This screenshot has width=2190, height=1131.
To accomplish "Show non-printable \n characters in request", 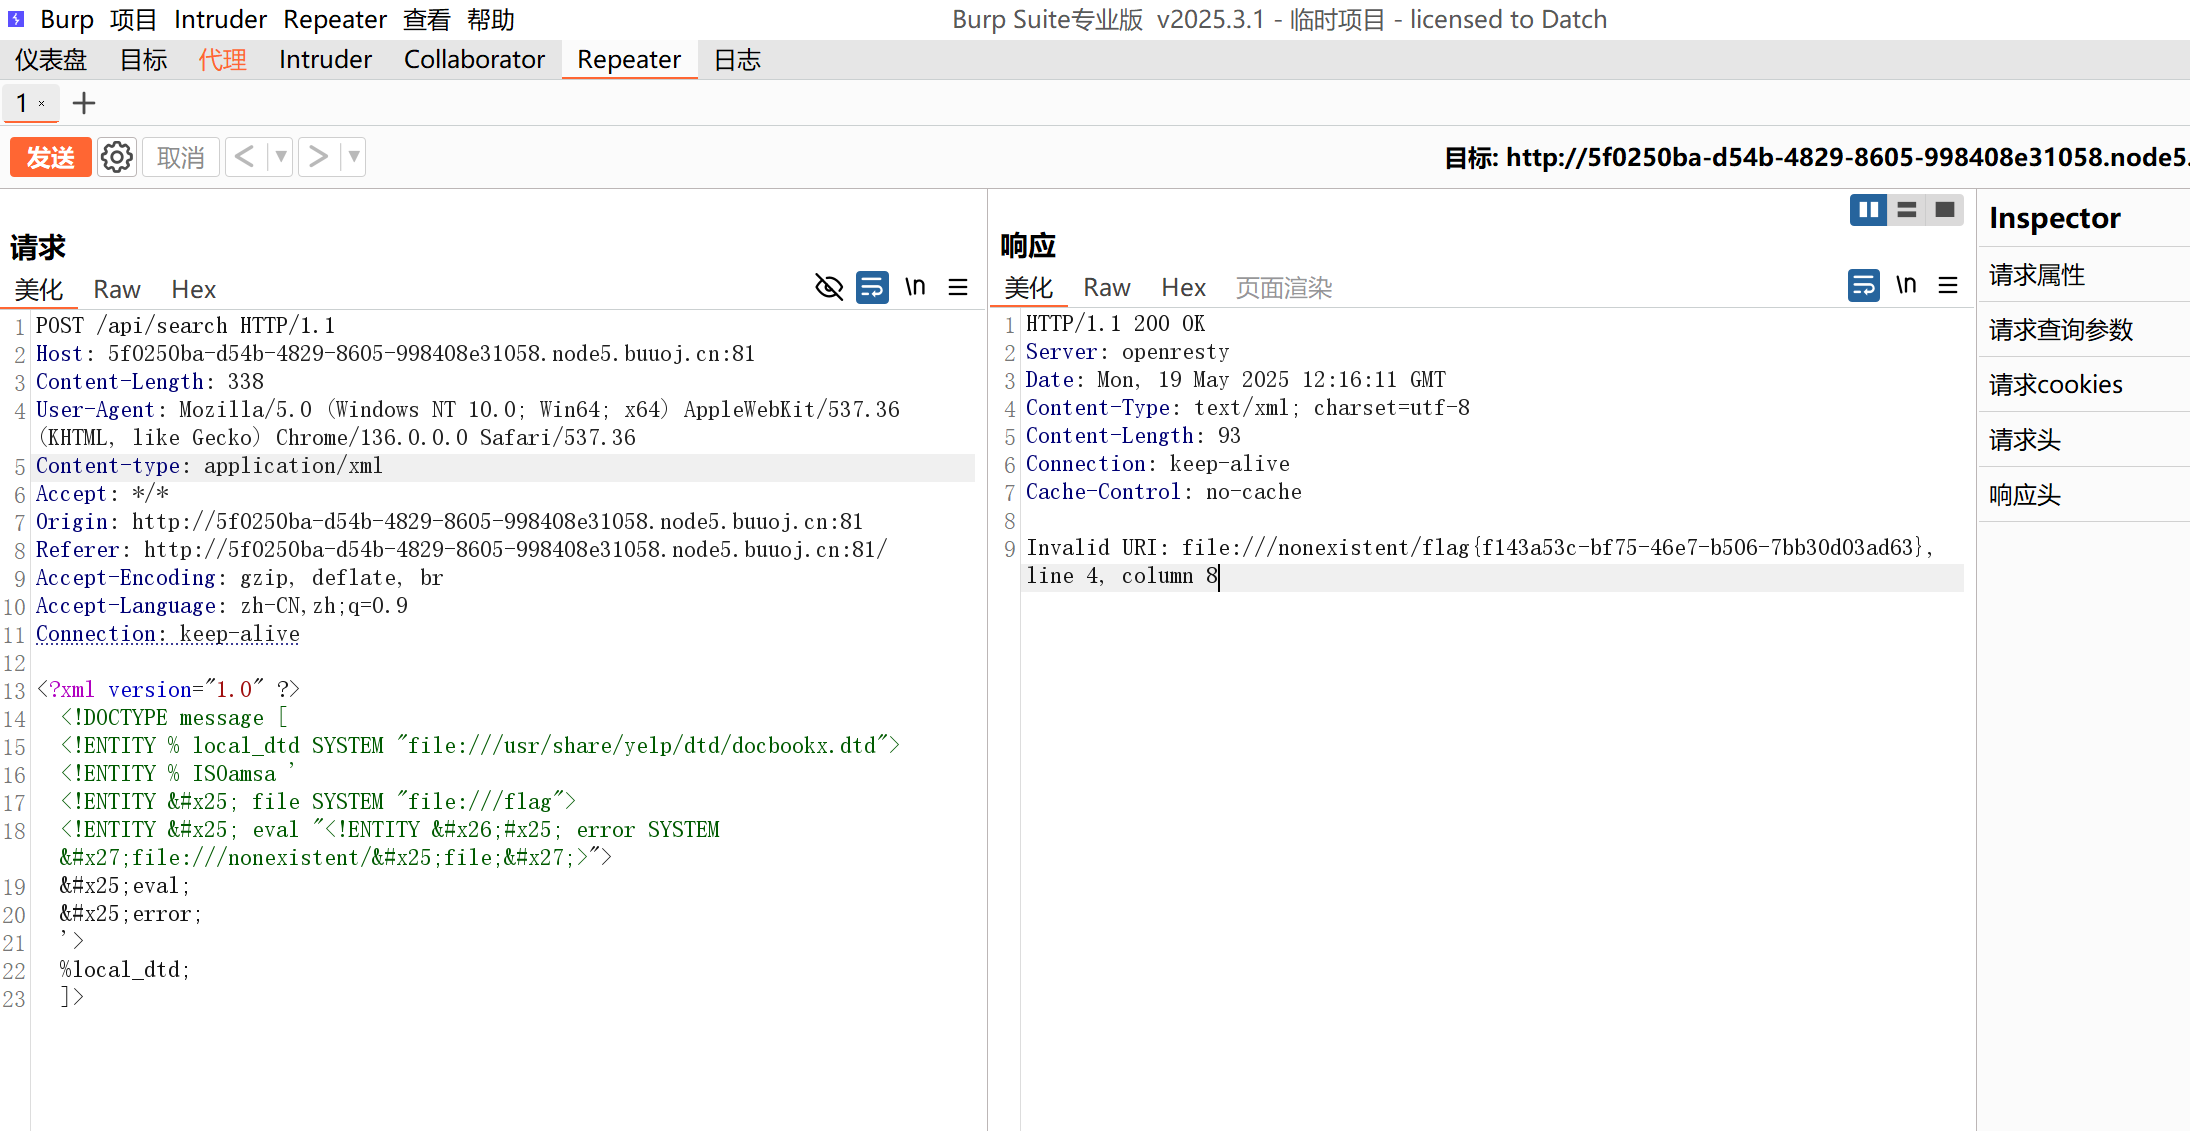I will click(x=915, y=287).
